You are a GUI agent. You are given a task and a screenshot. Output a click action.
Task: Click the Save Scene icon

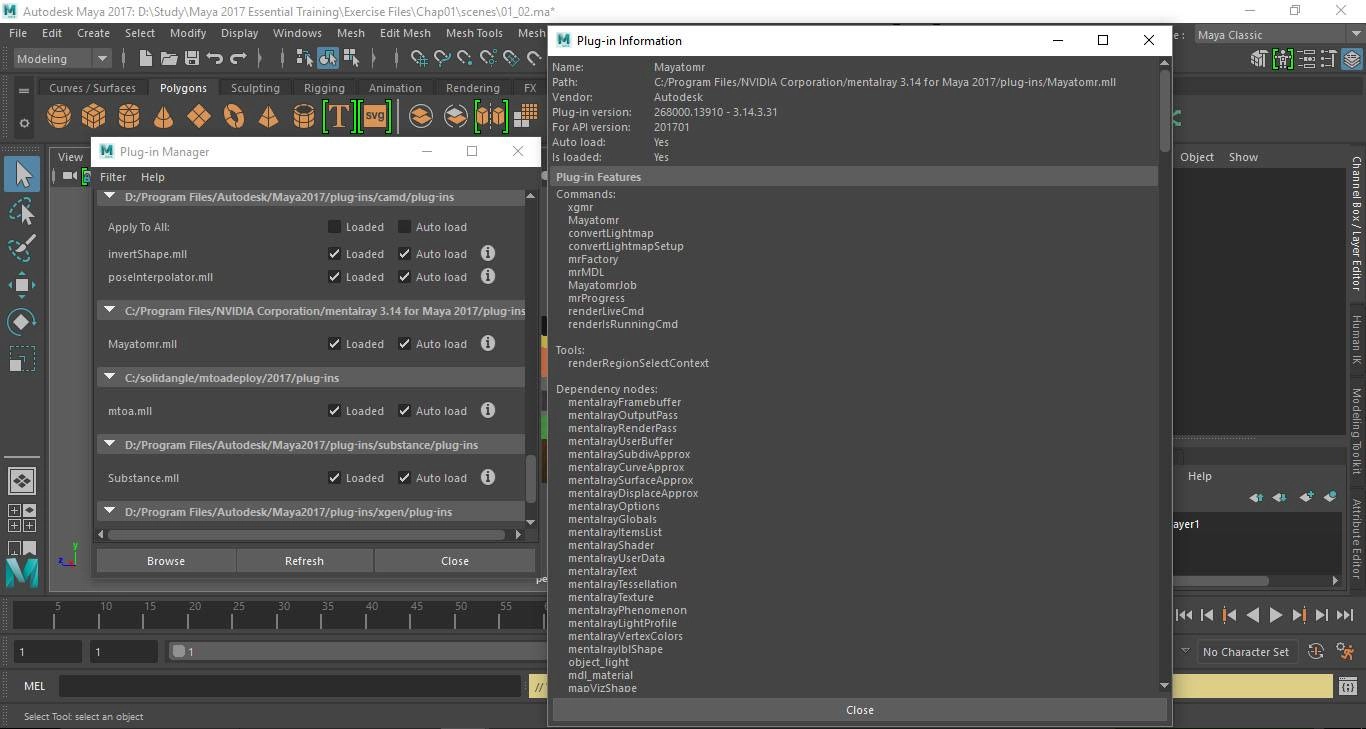192,59
